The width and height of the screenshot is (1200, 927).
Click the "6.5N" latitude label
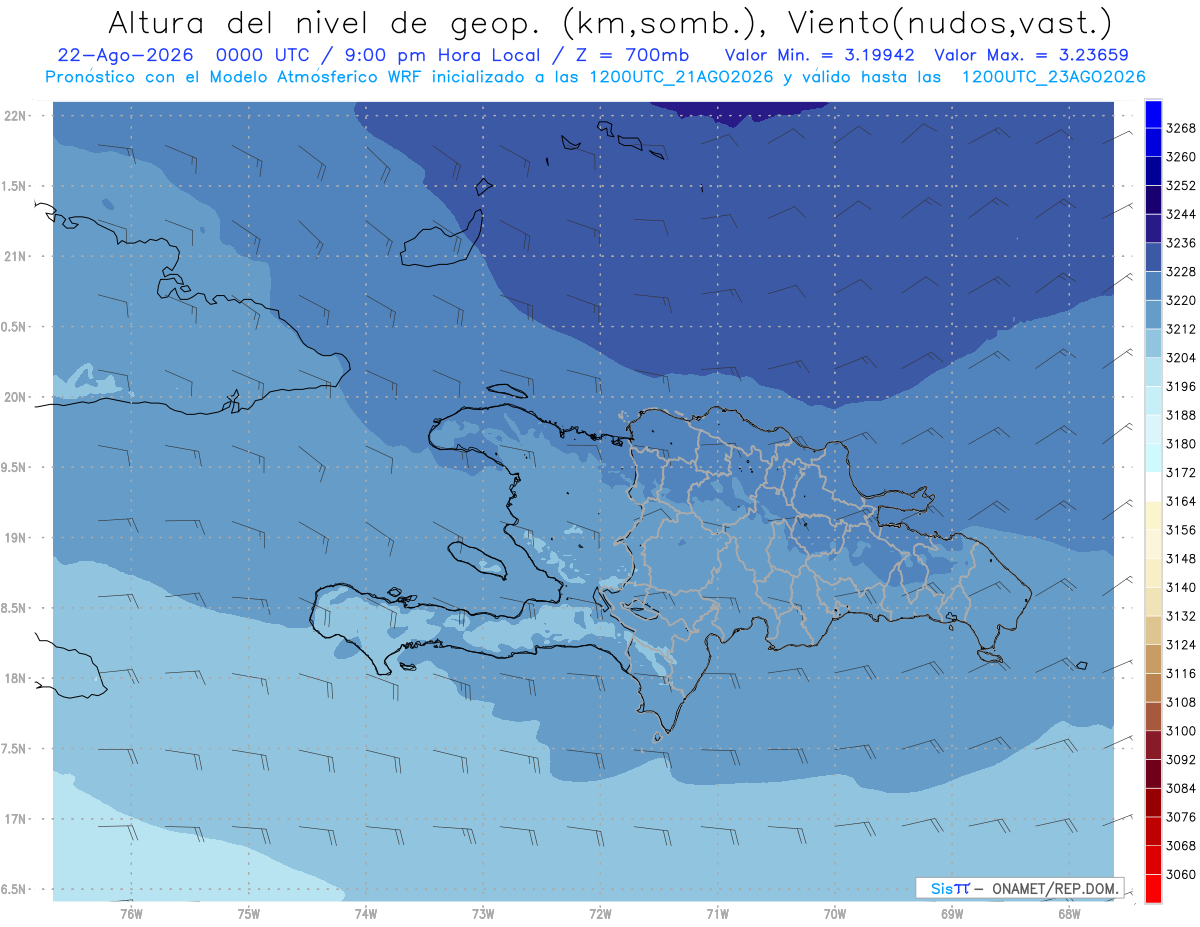tap(14, 889)
